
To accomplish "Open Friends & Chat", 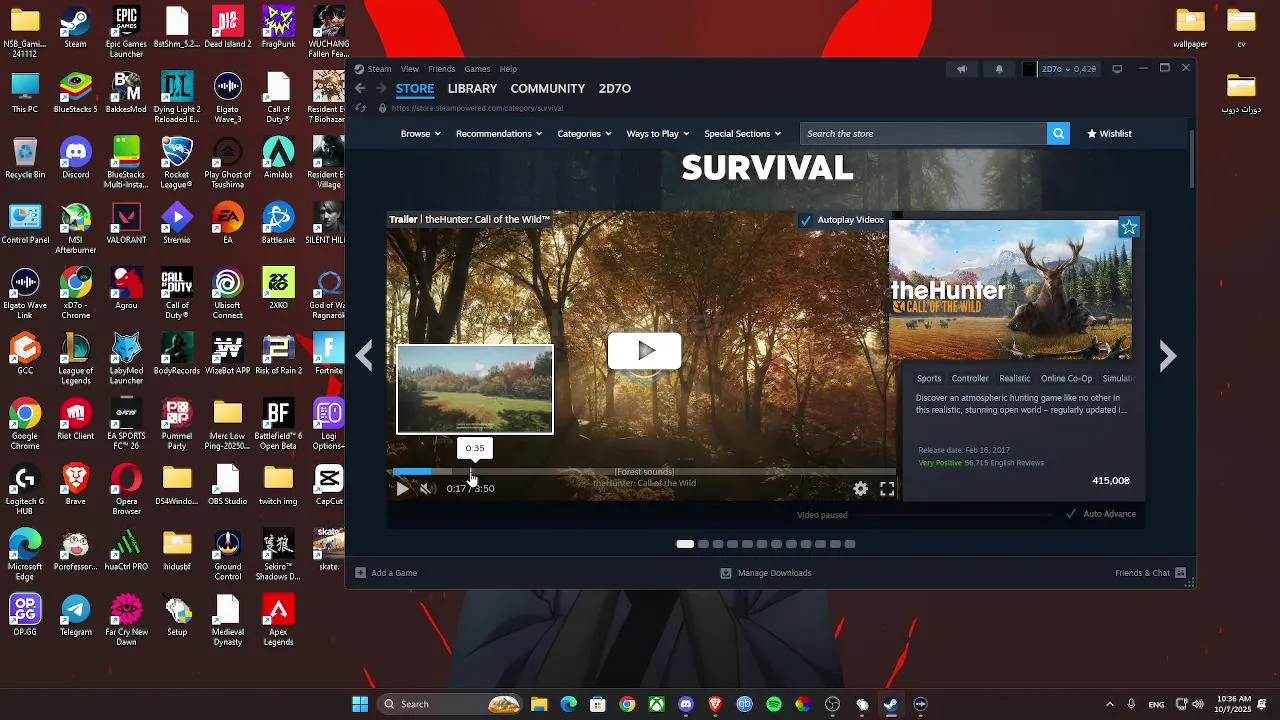I will click(1150, 573).
